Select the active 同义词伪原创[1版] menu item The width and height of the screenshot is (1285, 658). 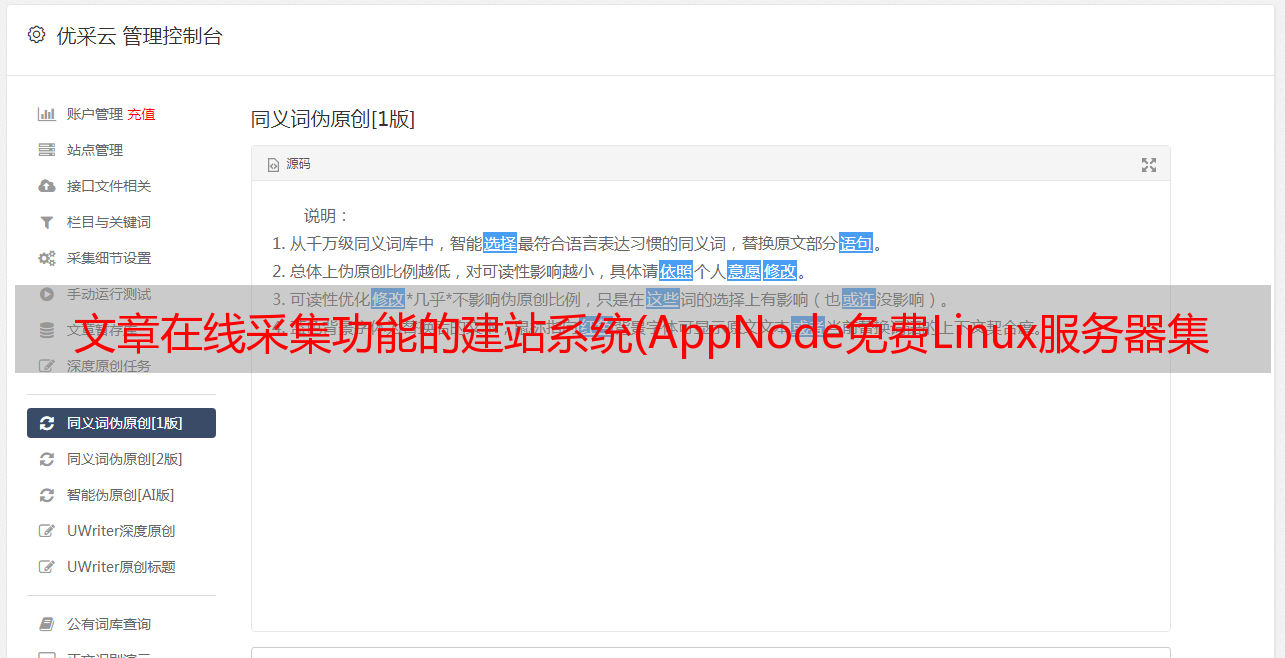(x=121, y=423)
